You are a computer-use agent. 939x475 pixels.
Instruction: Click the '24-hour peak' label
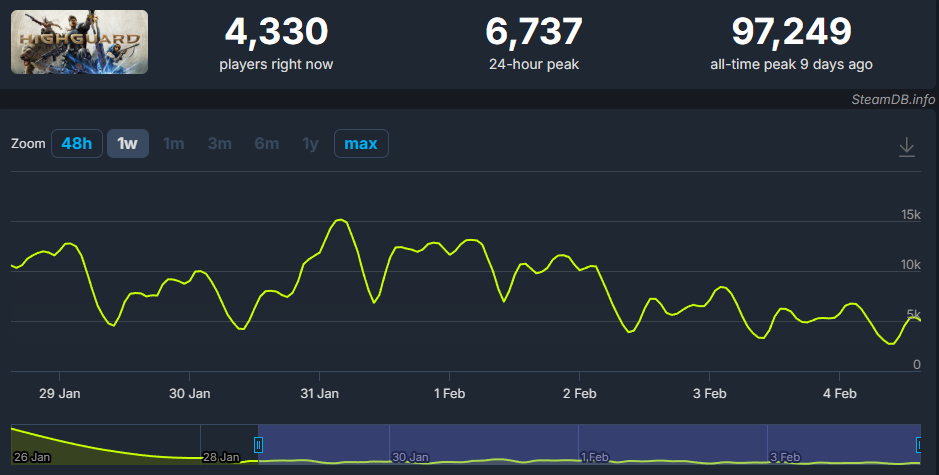tap(534, 65)
